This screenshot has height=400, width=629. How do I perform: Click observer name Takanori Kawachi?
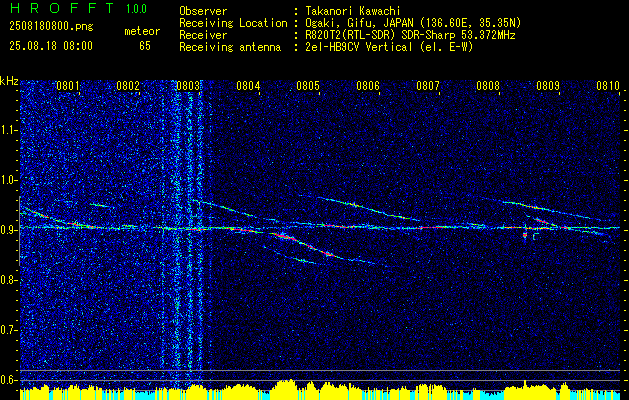(352, 11)
